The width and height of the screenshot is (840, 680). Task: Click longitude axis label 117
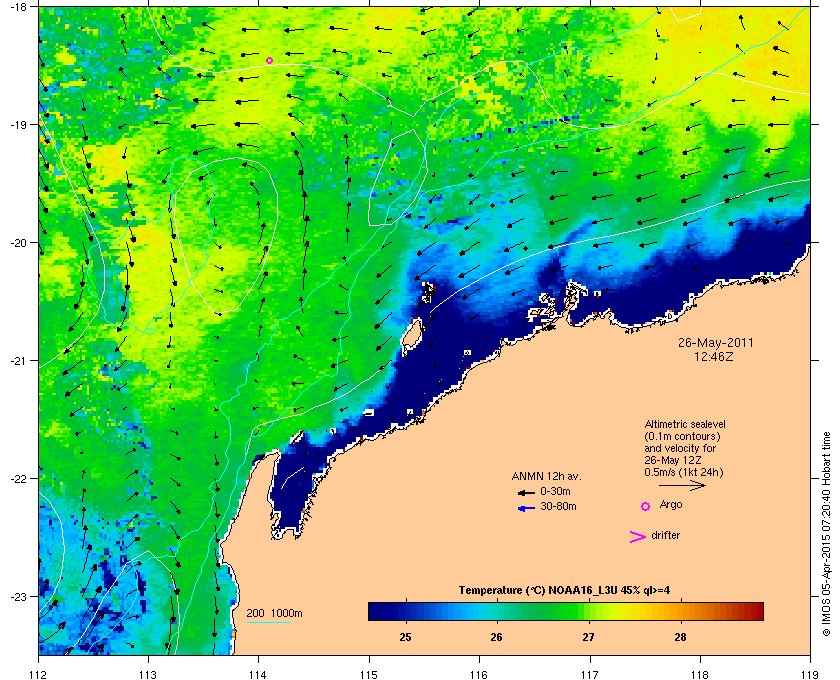590,674
